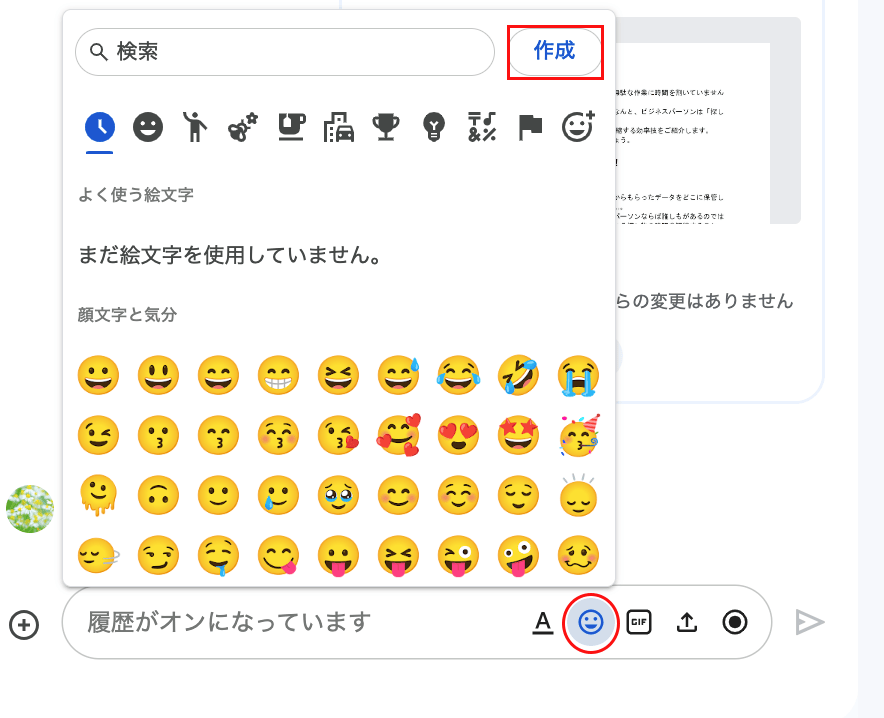Click the record video message button
The image size is (884, 718).
pyautogui.click(x=735, y=622)
